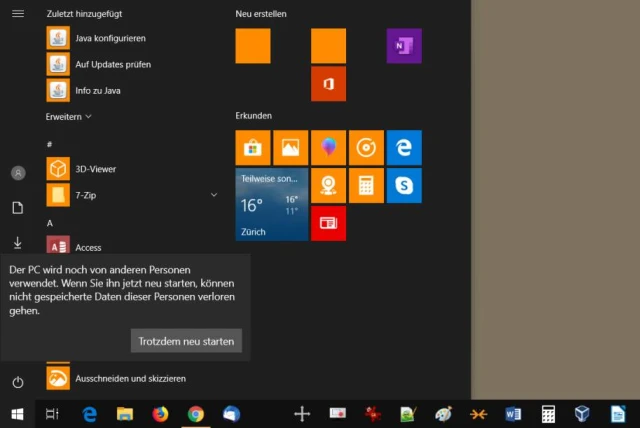Expand the 7-Zip folder chevron
Screen dimensions: 640x428
tap(214, 194)
